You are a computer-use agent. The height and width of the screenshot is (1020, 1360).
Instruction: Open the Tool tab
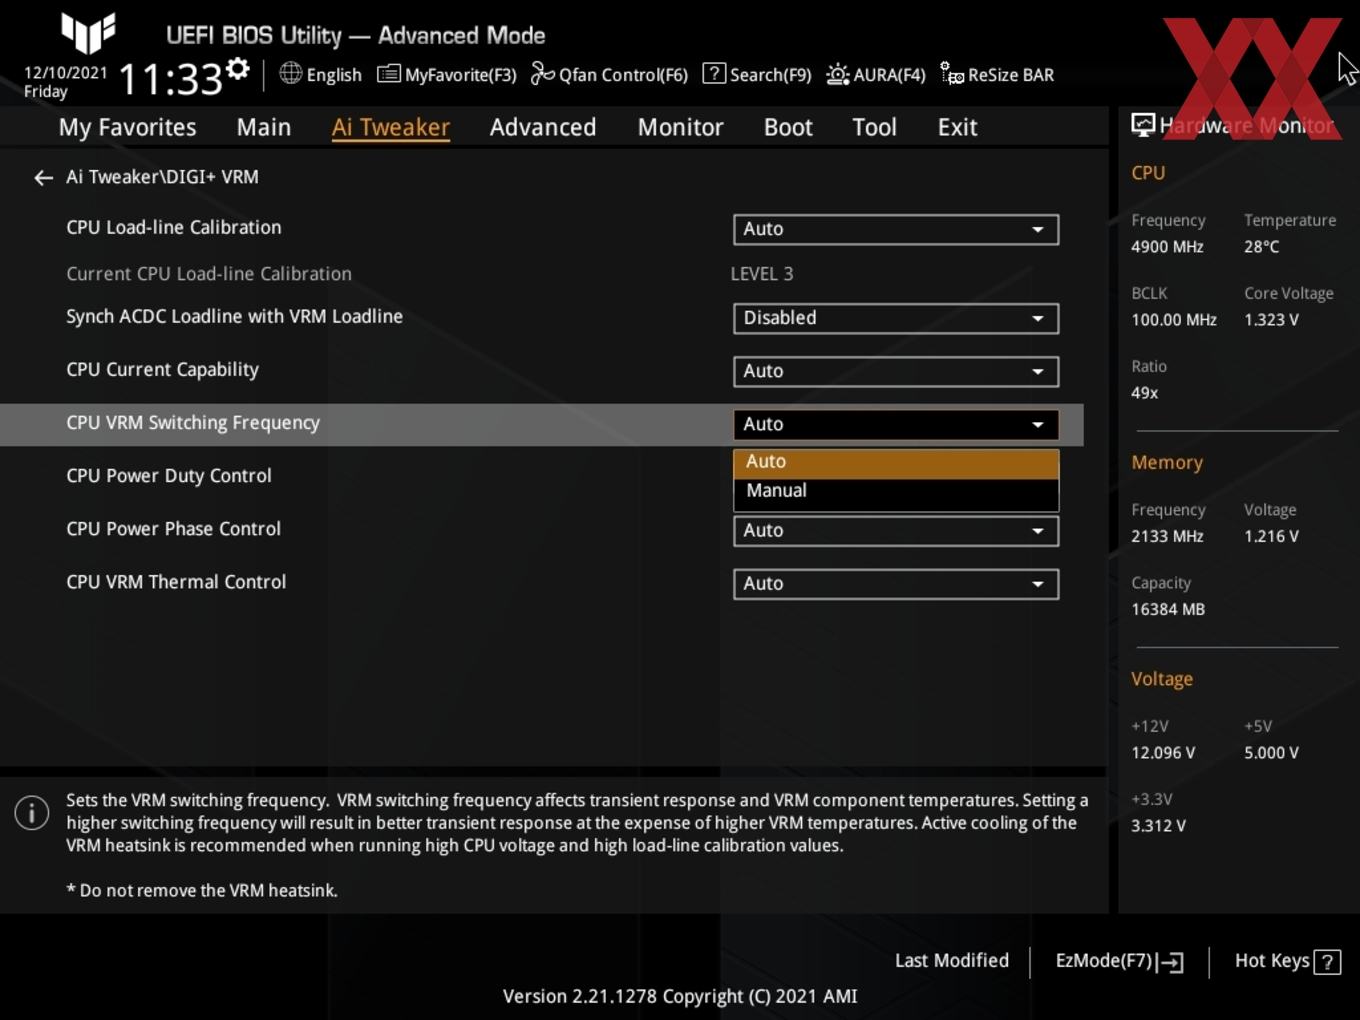(874, 127)
